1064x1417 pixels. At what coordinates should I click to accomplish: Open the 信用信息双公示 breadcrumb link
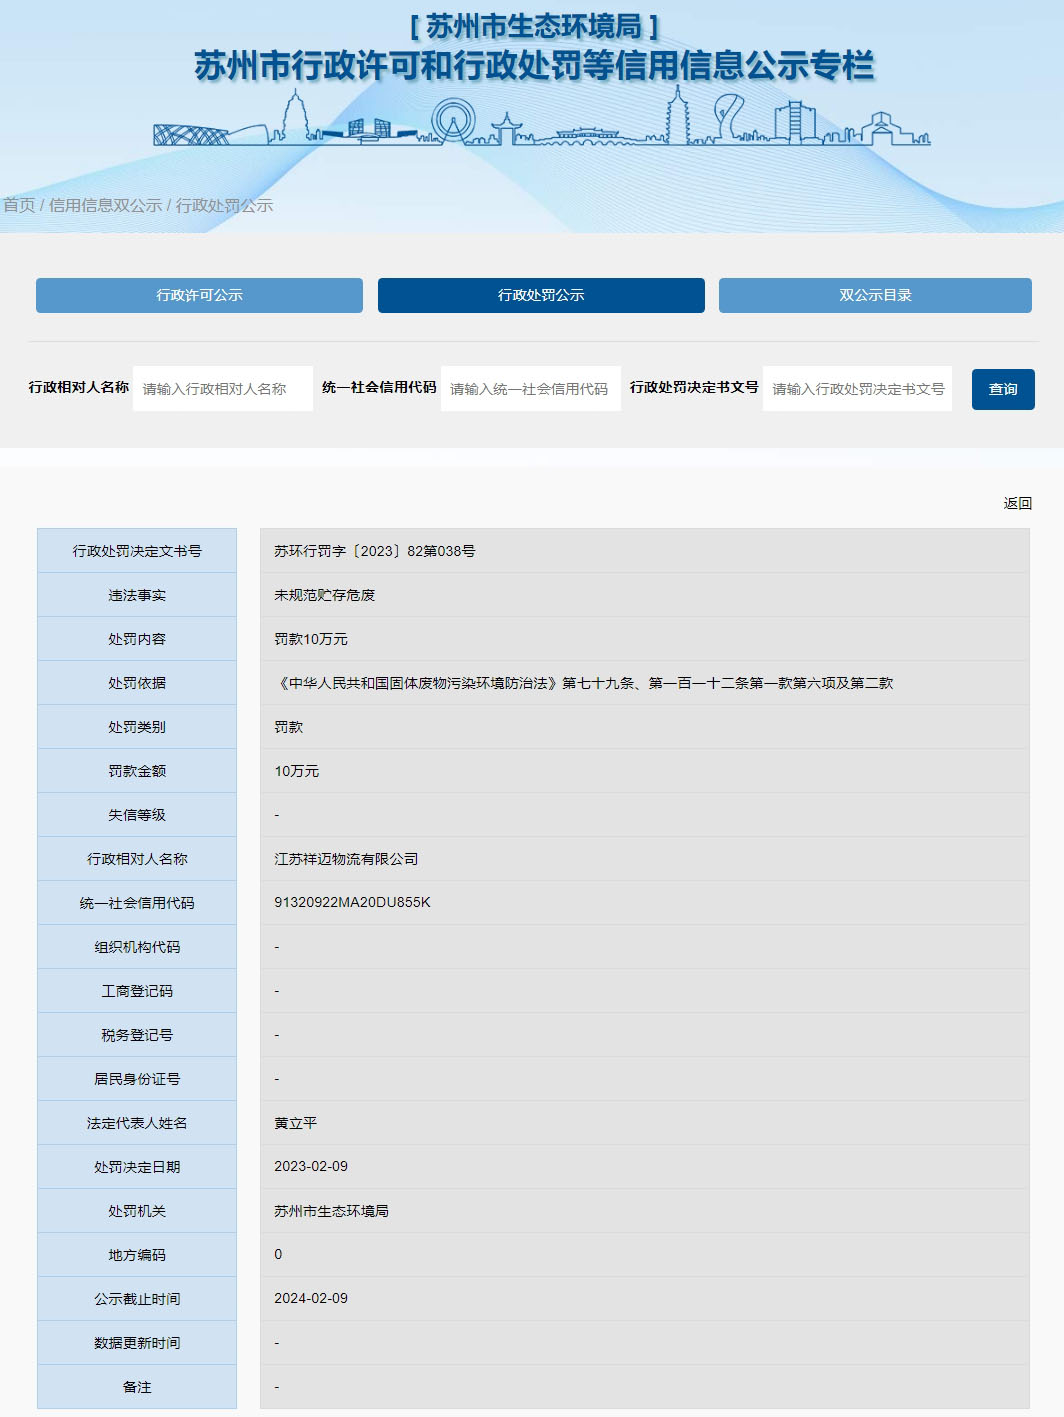(105, 205)
